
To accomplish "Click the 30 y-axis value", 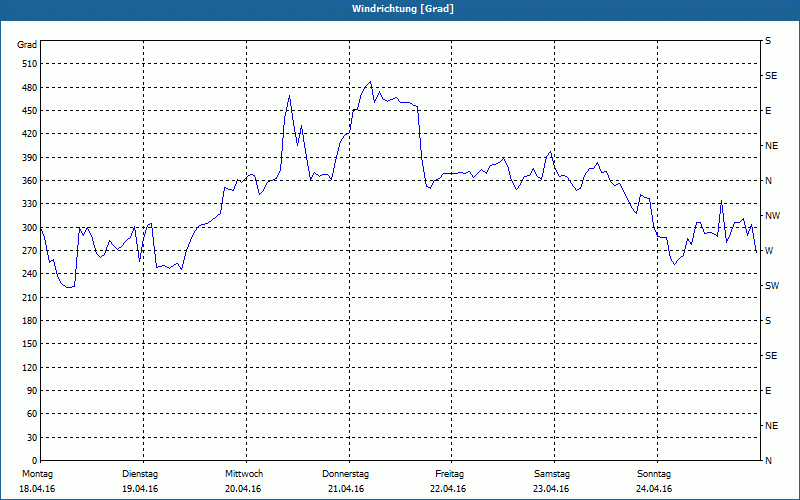I will 32,438.
